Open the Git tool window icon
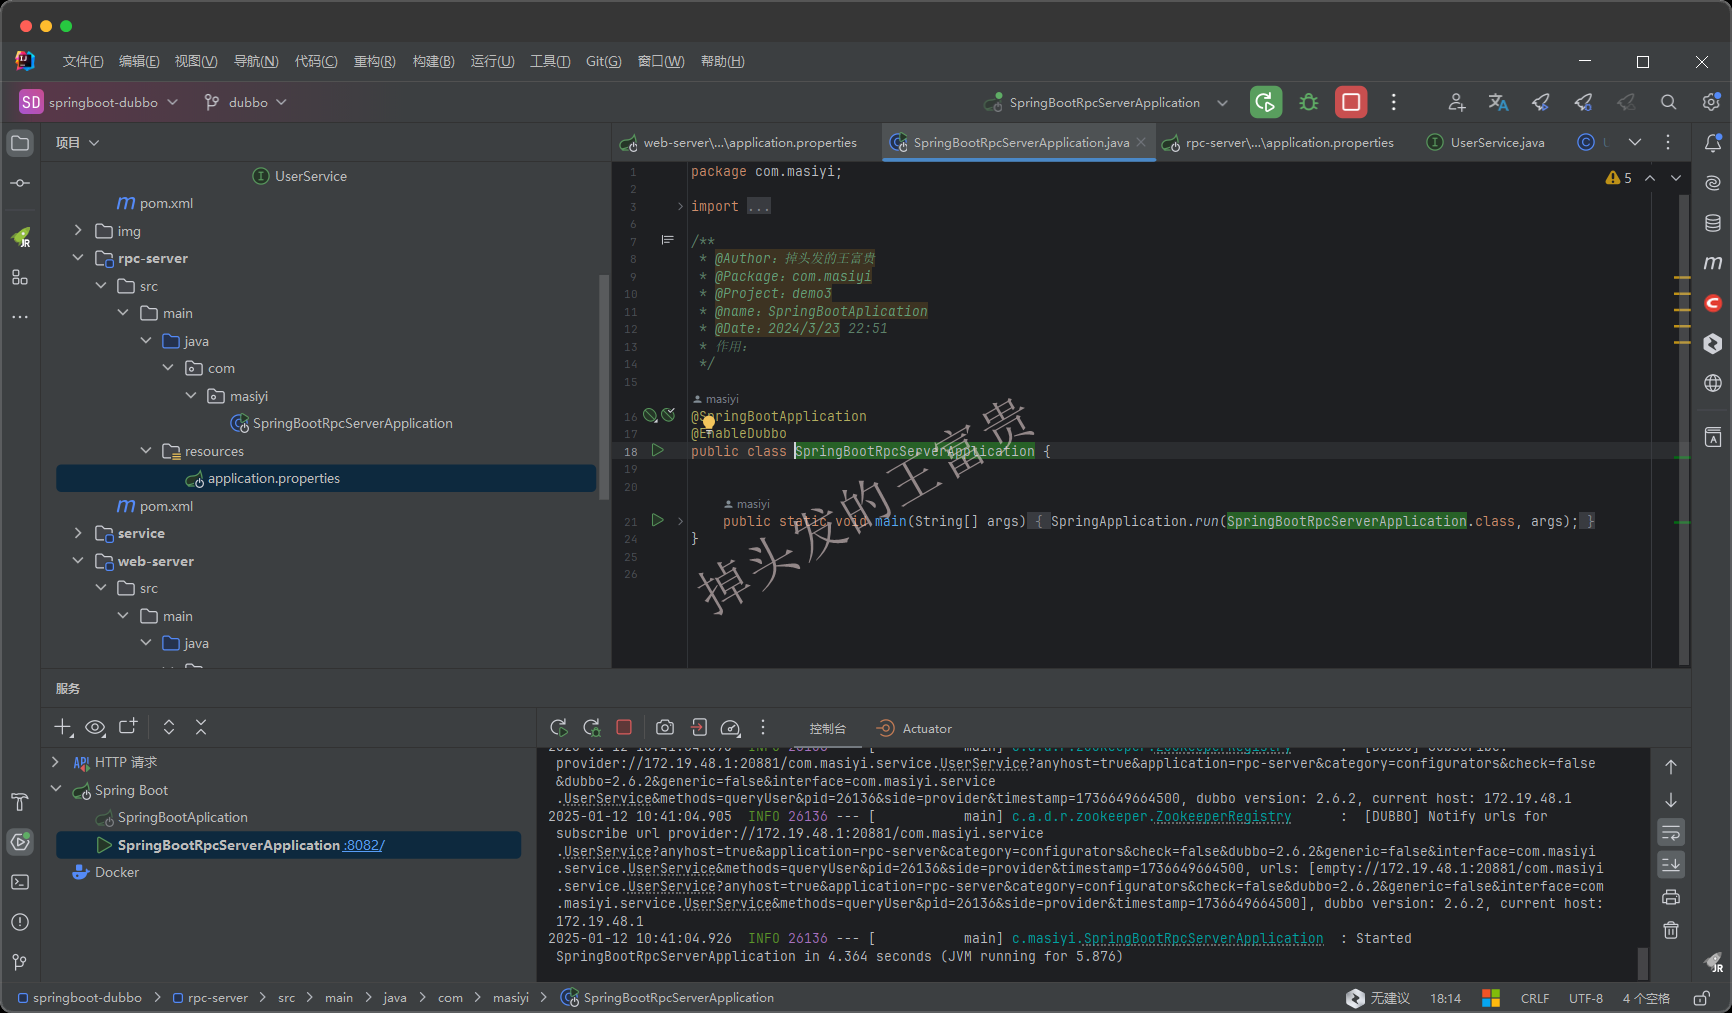The width and height of the screenshot is (1732, 1013). [x=20, y=962]
